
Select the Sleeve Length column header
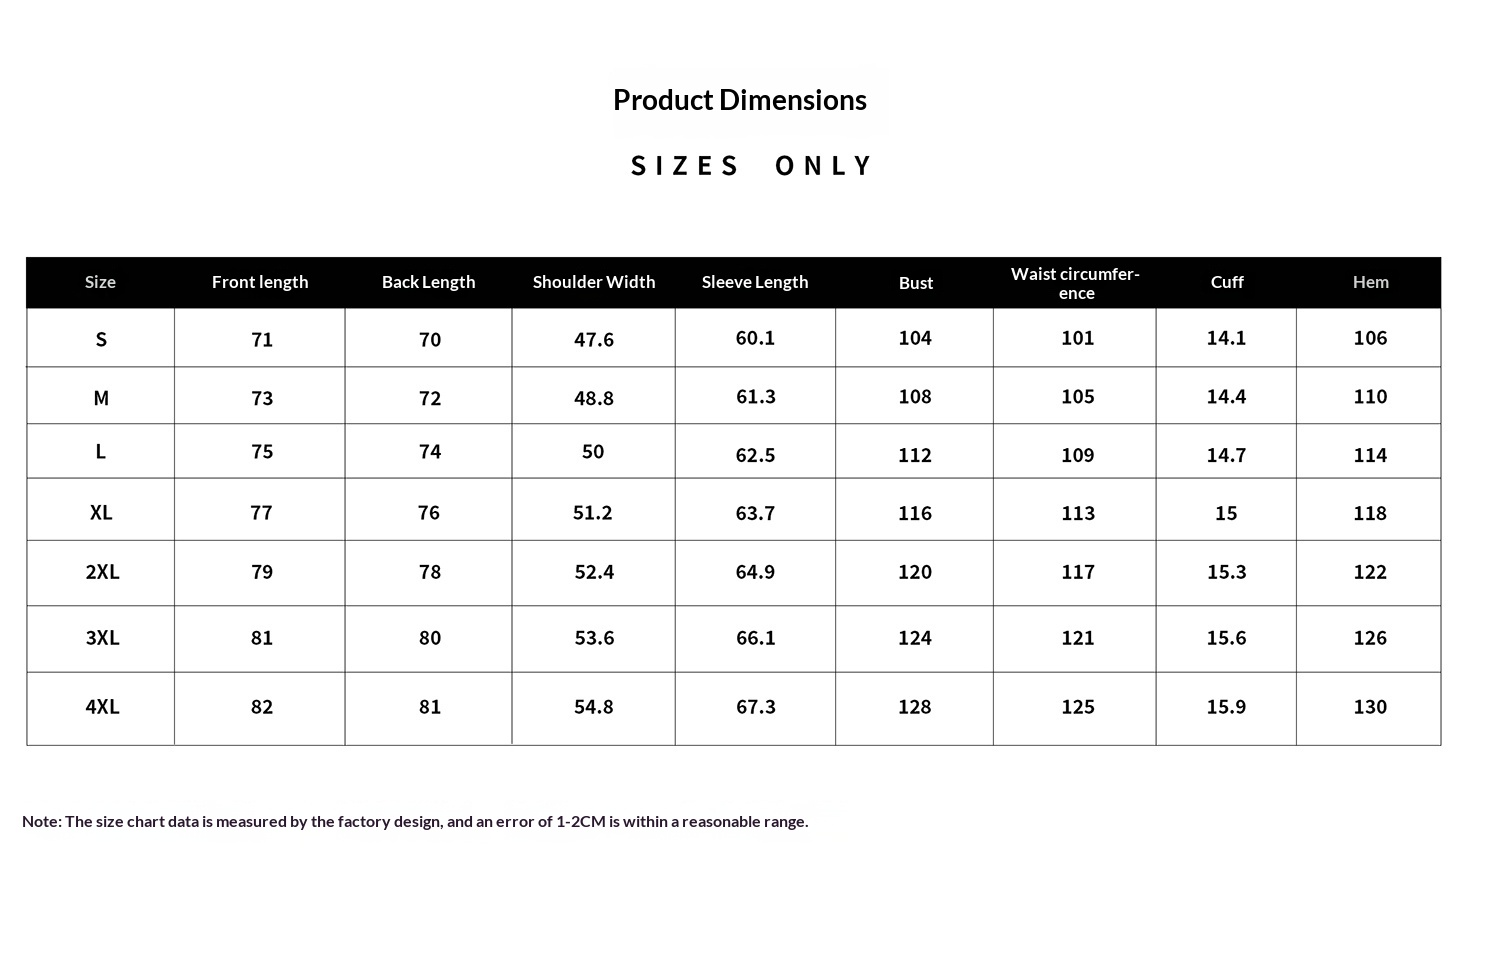pos(755,282)
